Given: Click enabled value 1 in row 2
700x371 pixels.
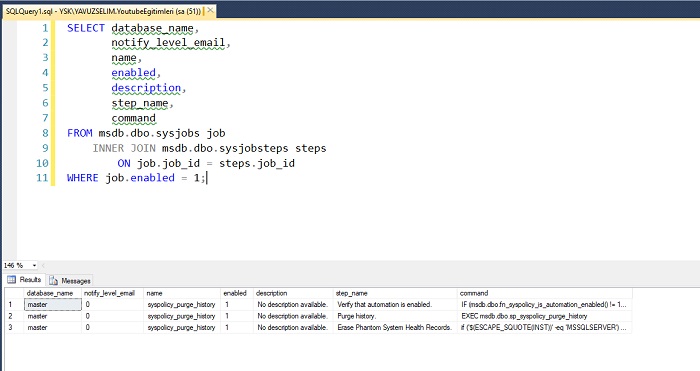Looking at the screenshot, I should click(x=237, y=316).
